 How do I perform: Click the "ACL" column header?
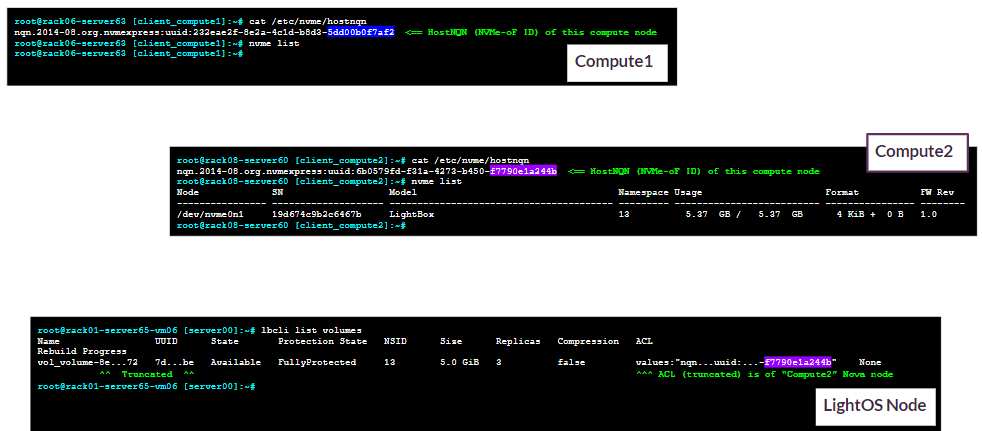tap(643, 341)
